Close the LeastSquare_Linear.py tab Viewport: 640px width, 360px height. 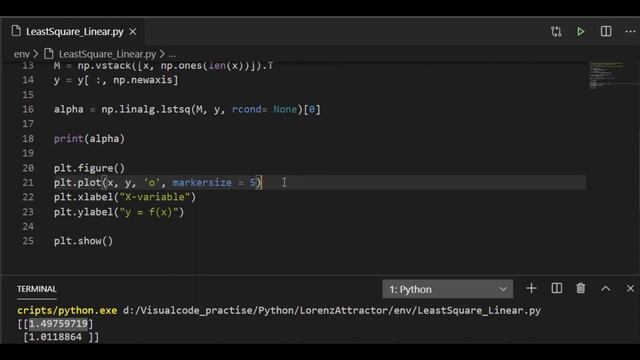(x=133, y=31)
